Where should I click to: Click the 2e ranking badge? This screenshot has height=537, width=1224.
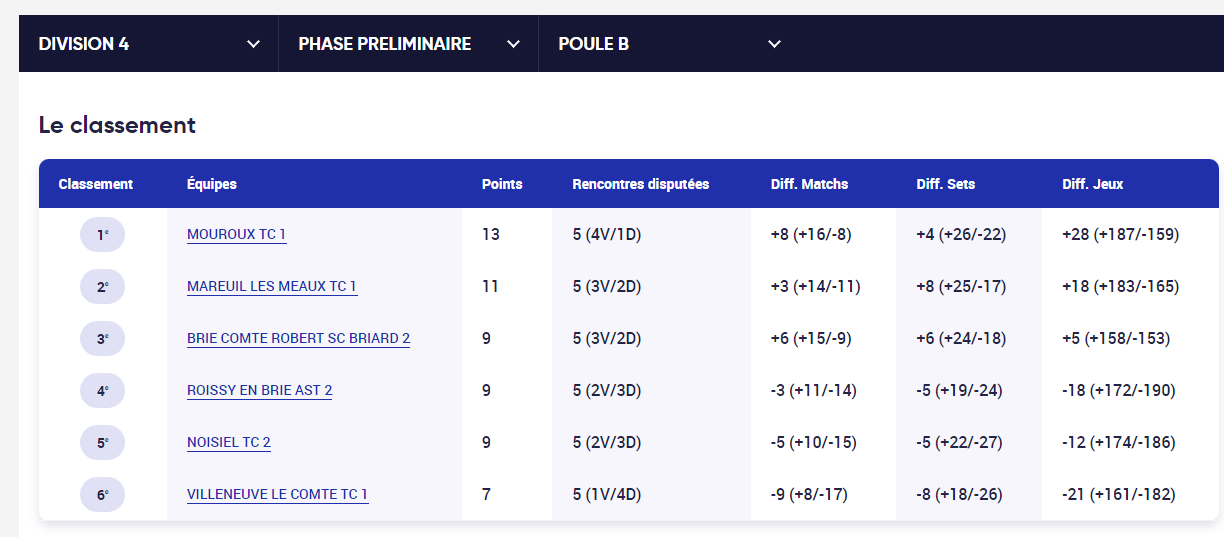pyautogui.click(x=103, y=287)
